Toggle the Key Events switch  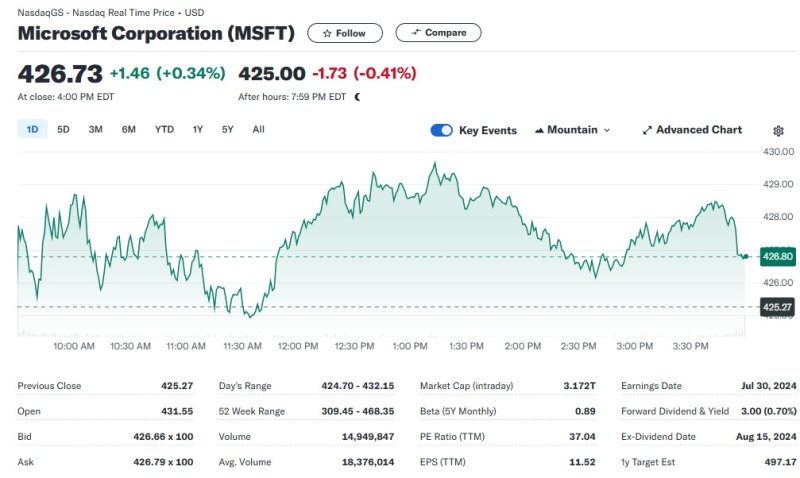pos(441,130)
